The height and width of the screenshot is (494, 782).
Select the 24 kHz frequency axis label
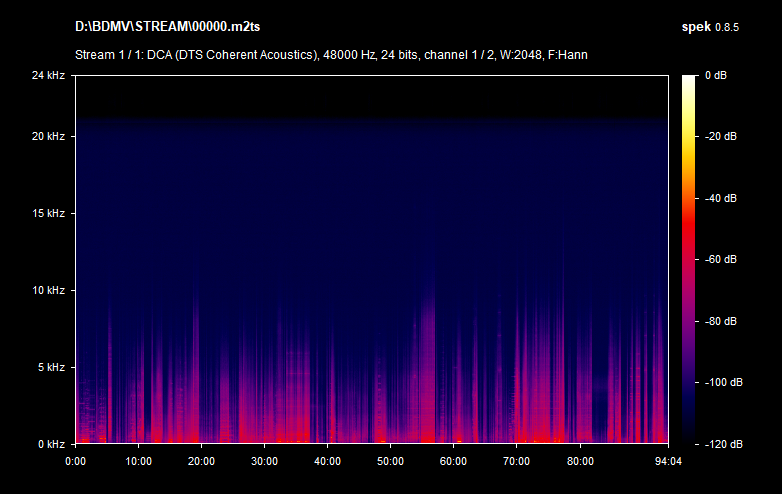pyautogui.click(x=47, y=76)
